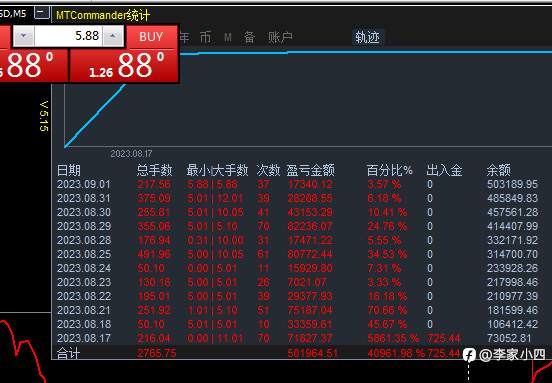Image resolution: width=552 pixels, height=383 pixels.
Task: Click the 余额 column header
Action: (498, 170)
